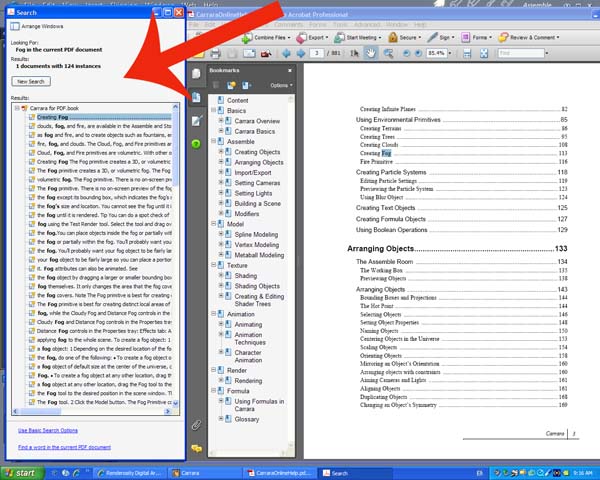Open Bookmarks panel Options menu

click(x=281, y=85)
